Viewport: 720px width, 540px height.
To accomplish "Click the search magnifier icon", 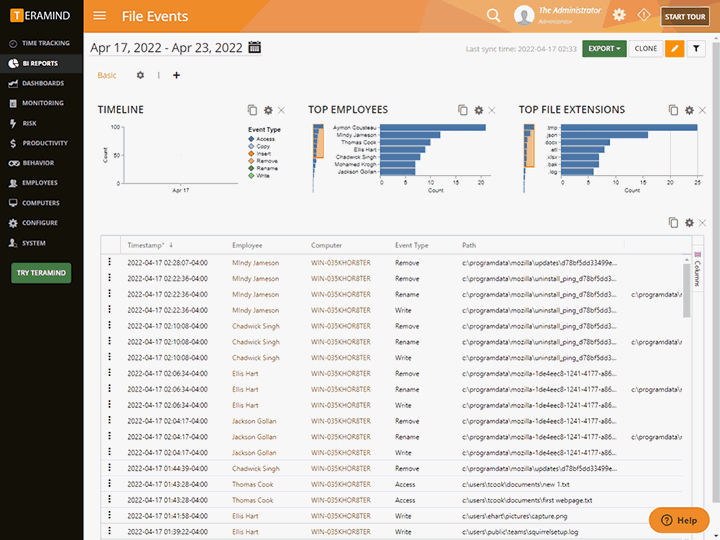I will [x=493, y=15].
